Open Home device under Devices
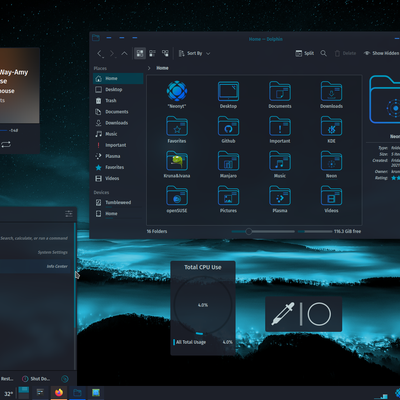 (118, 213)
